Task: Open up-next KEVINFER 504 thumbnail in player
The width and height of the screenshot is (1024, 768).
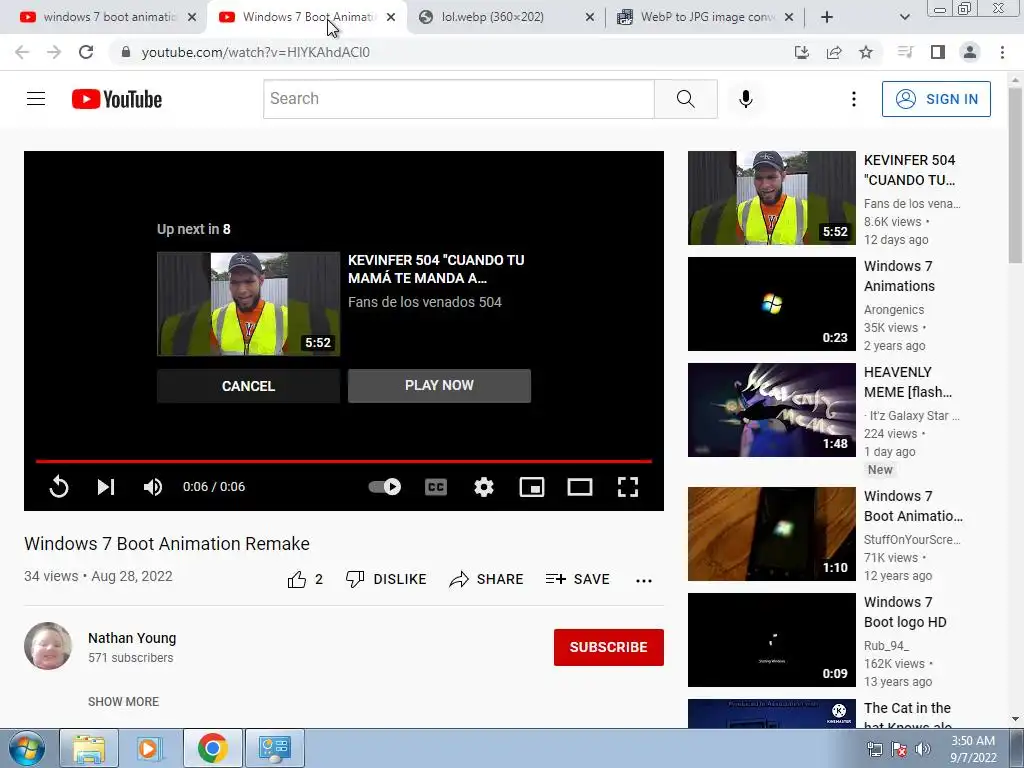Action: [248, 304]
